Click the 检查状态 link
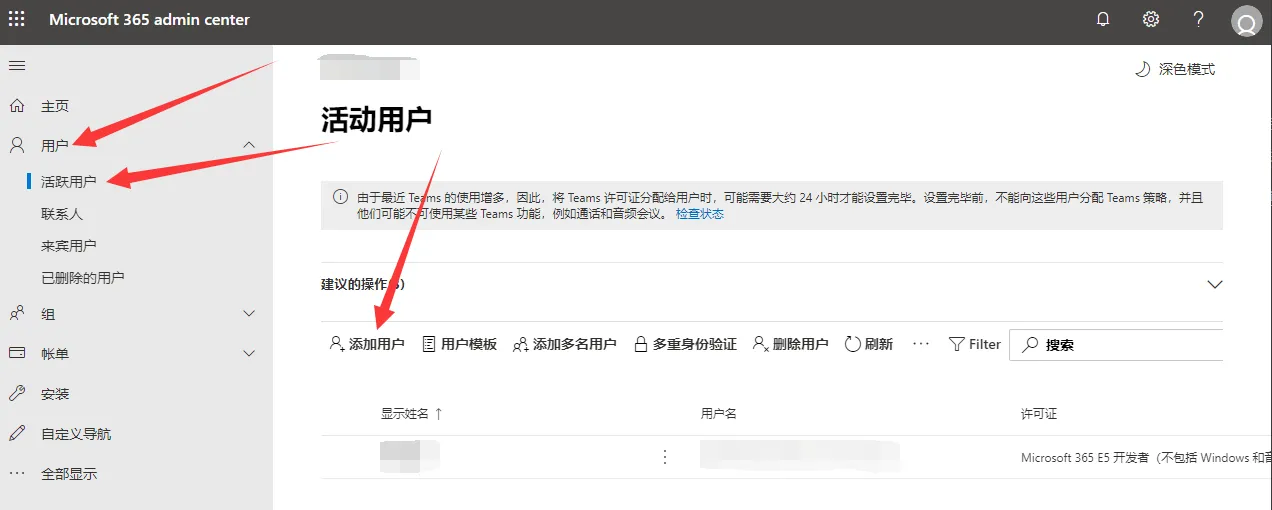This screenshot has height=510, width=1272. pyautogui.click(x=700, y=214)
